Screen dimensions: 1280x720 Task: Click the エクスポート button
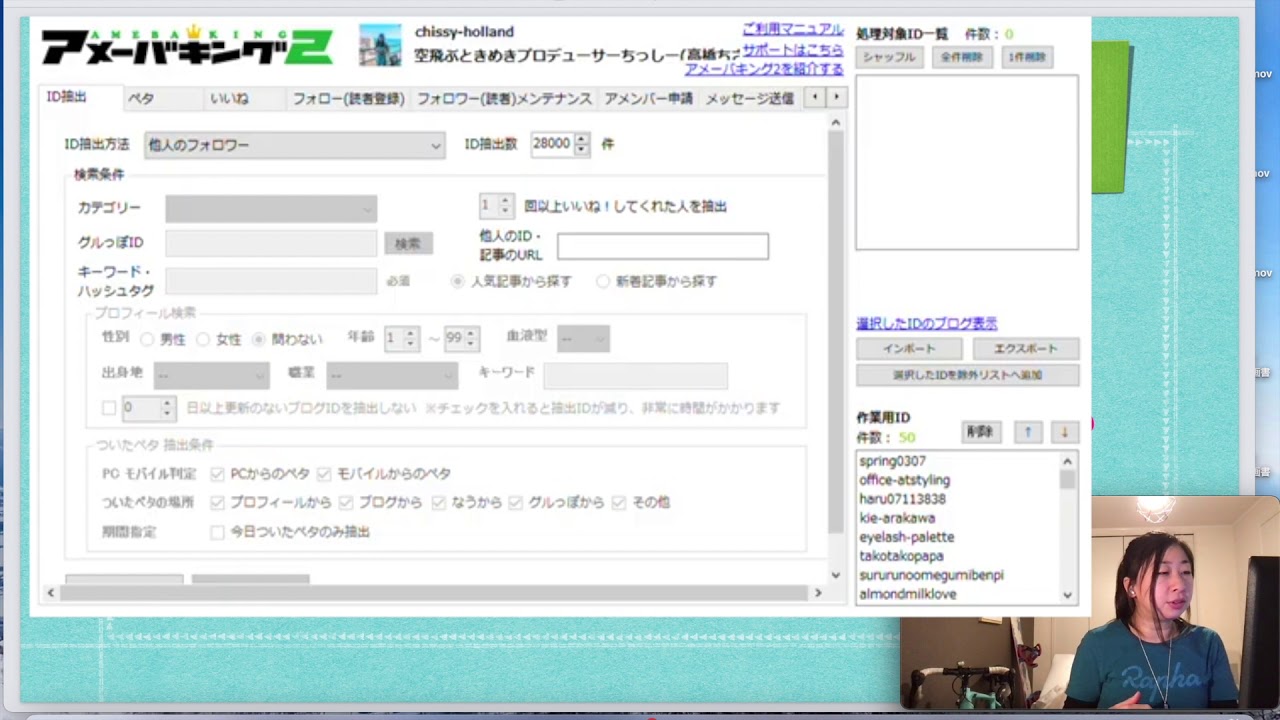[1026, 349]
